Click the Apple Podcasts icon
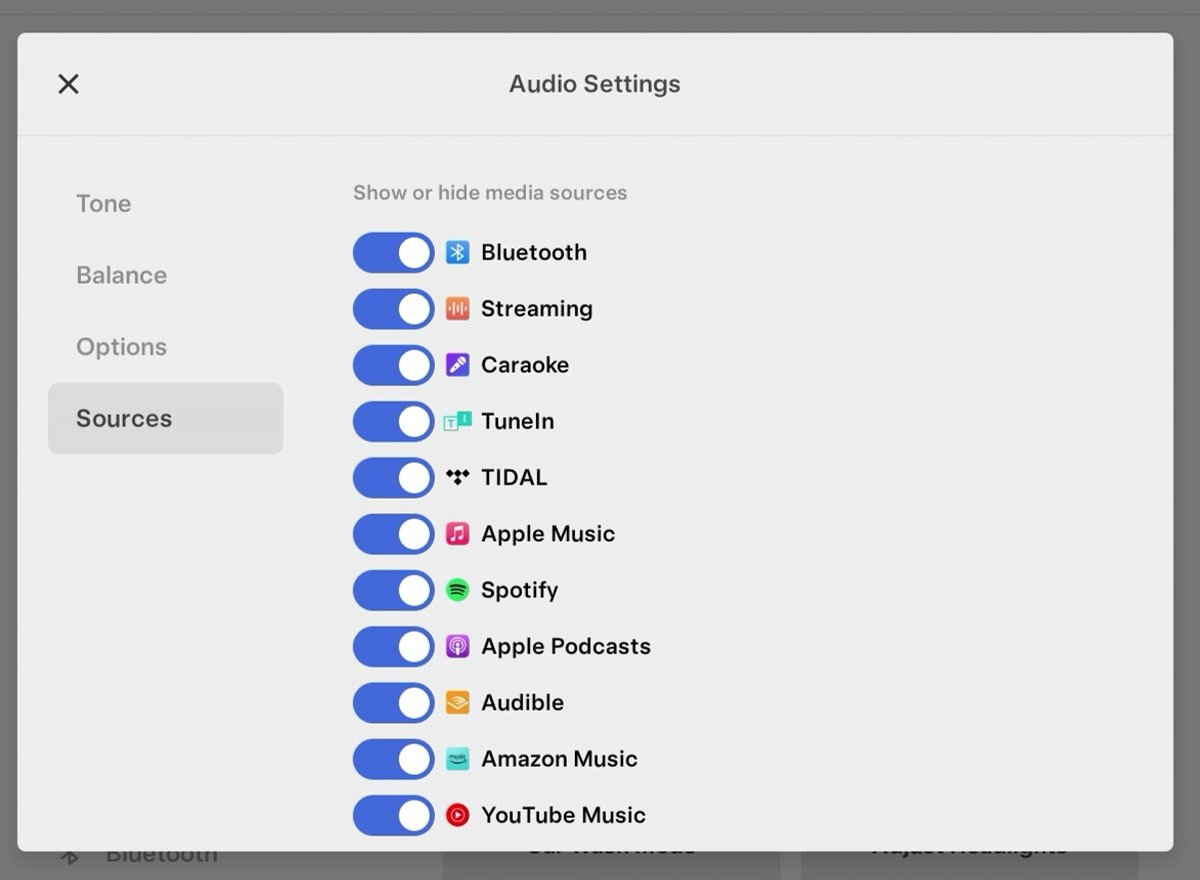Viewport: 1200px width, 880px height. click(457, 646)
